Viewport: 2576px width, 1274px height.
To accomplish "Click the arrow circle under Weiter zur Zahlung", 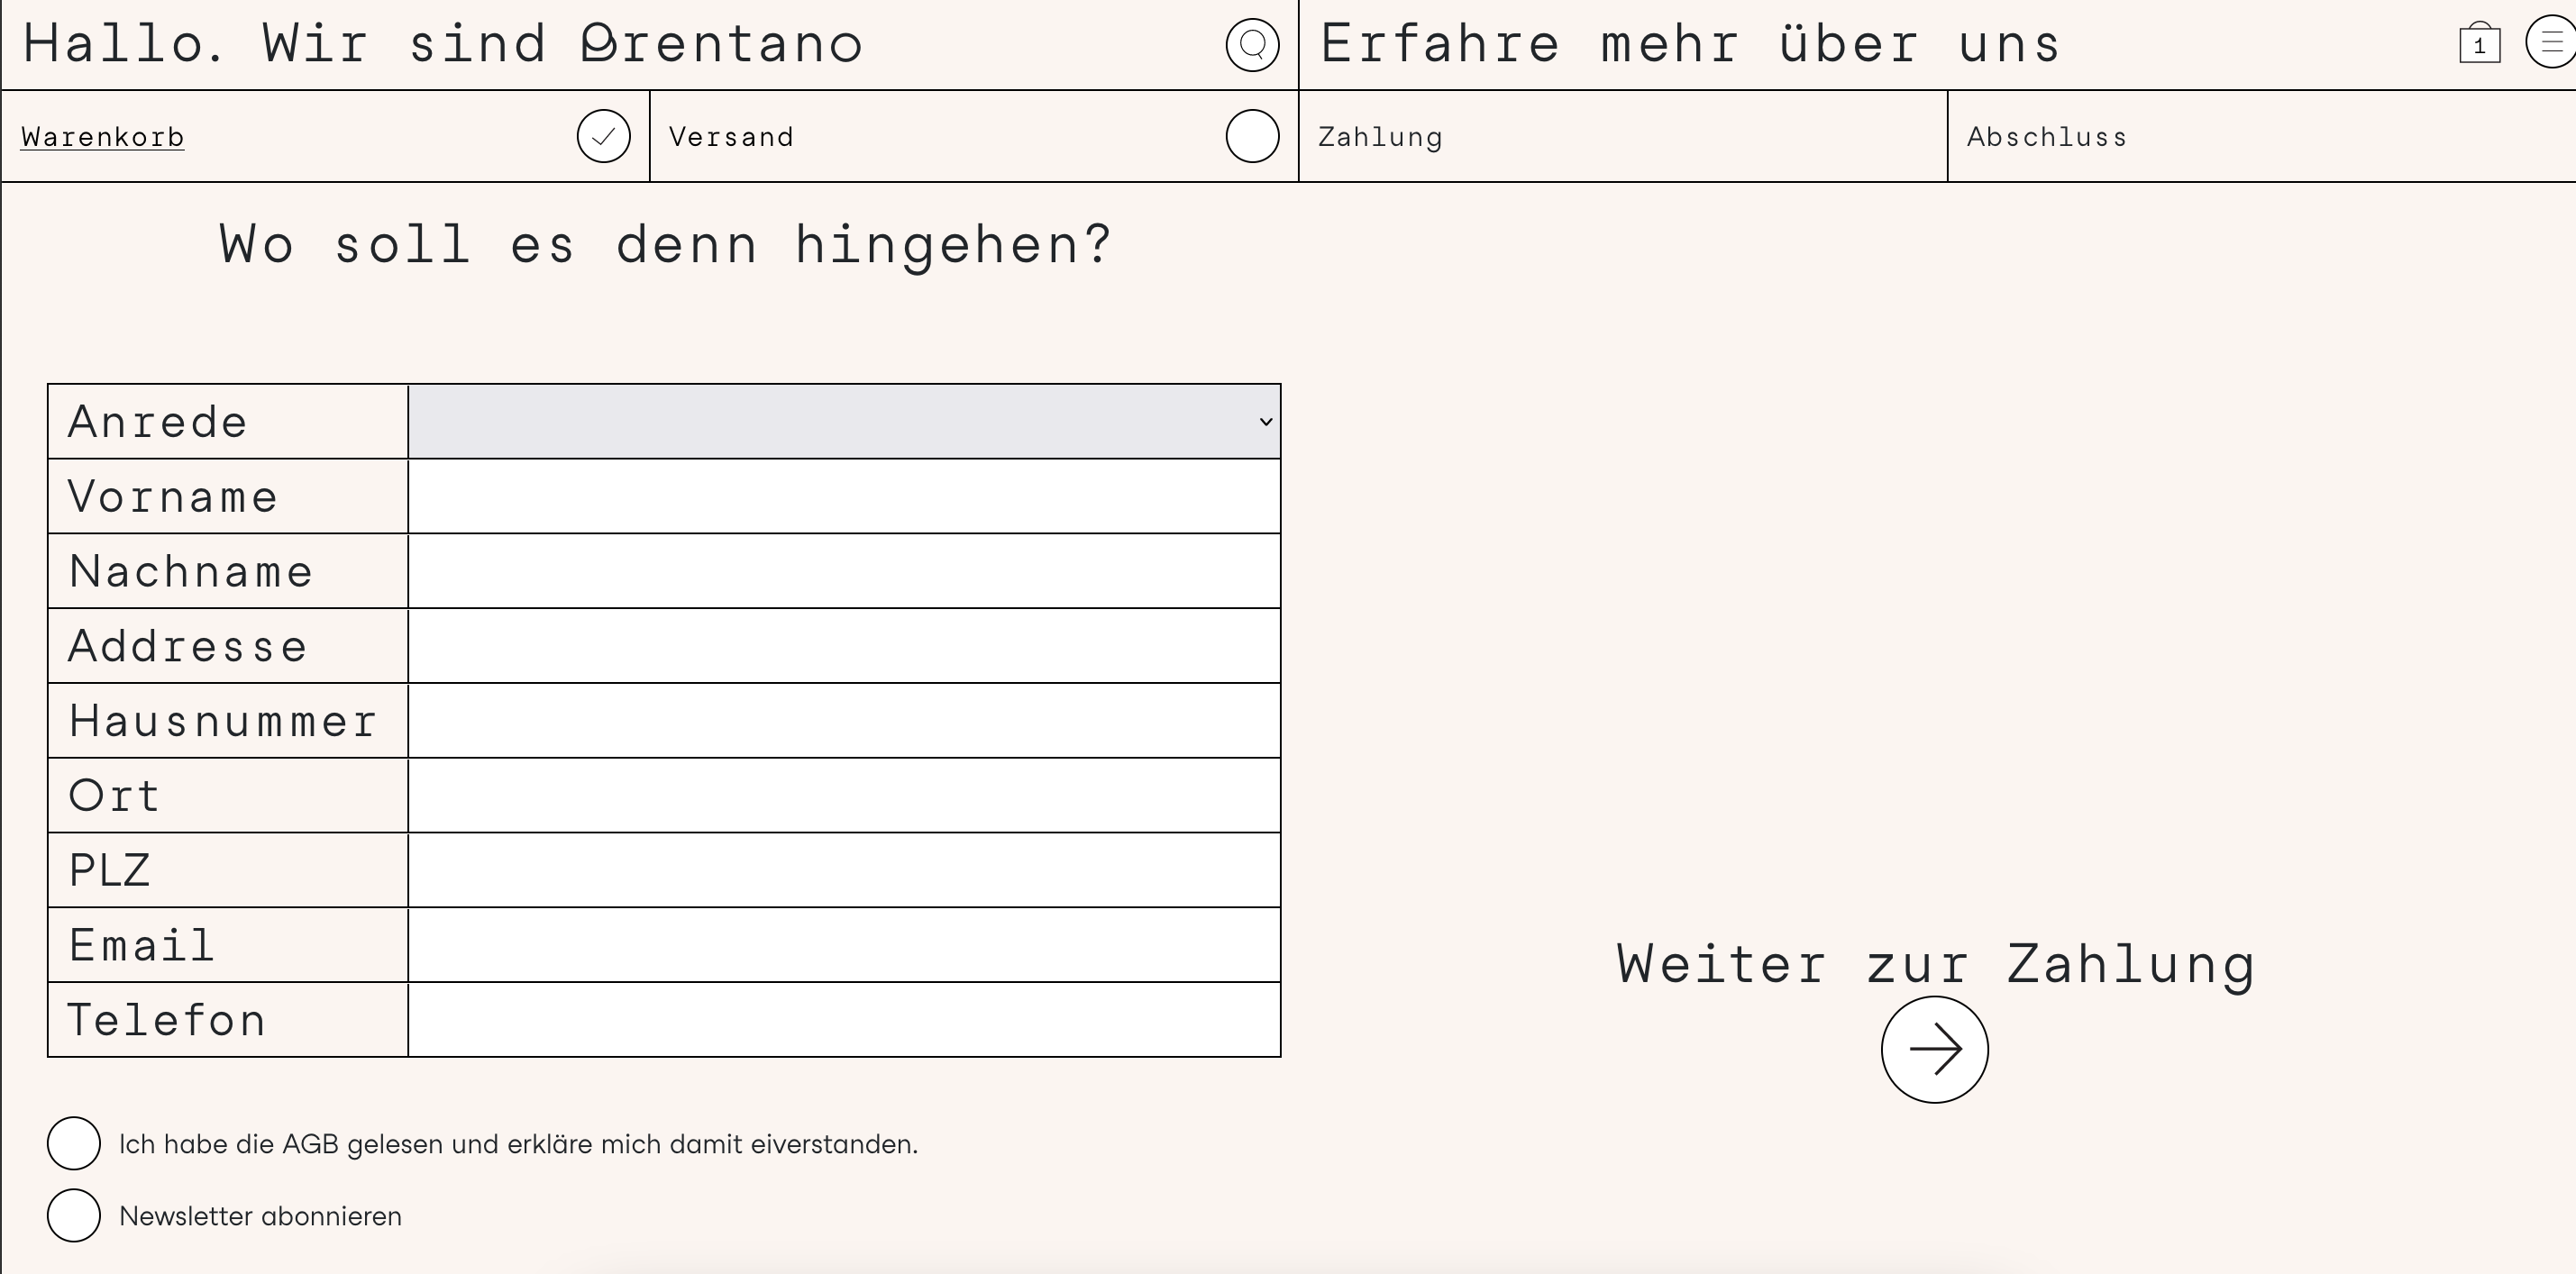I will coord(1934,1050).
